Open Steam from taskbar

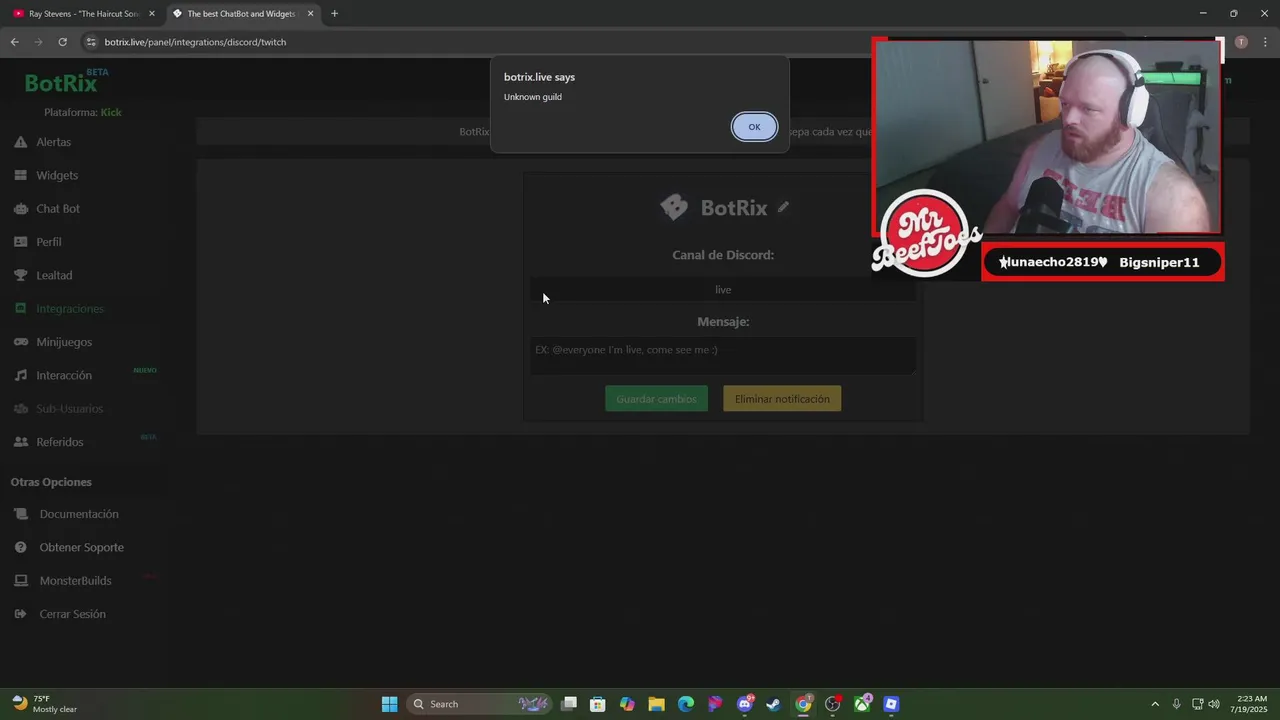773,704
